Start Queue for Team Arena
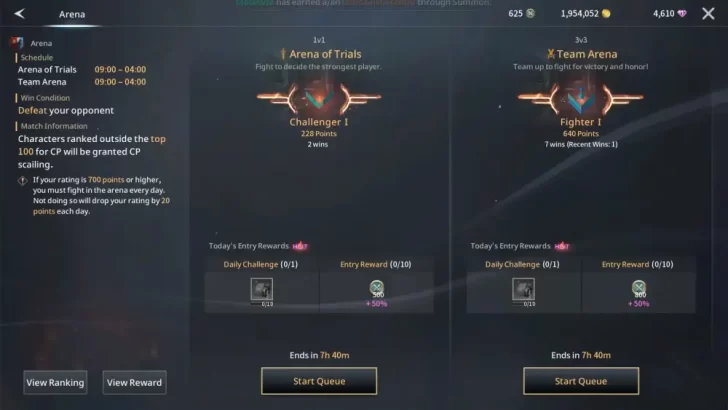Viewport: 728px width, 410px height. point(581,381)
